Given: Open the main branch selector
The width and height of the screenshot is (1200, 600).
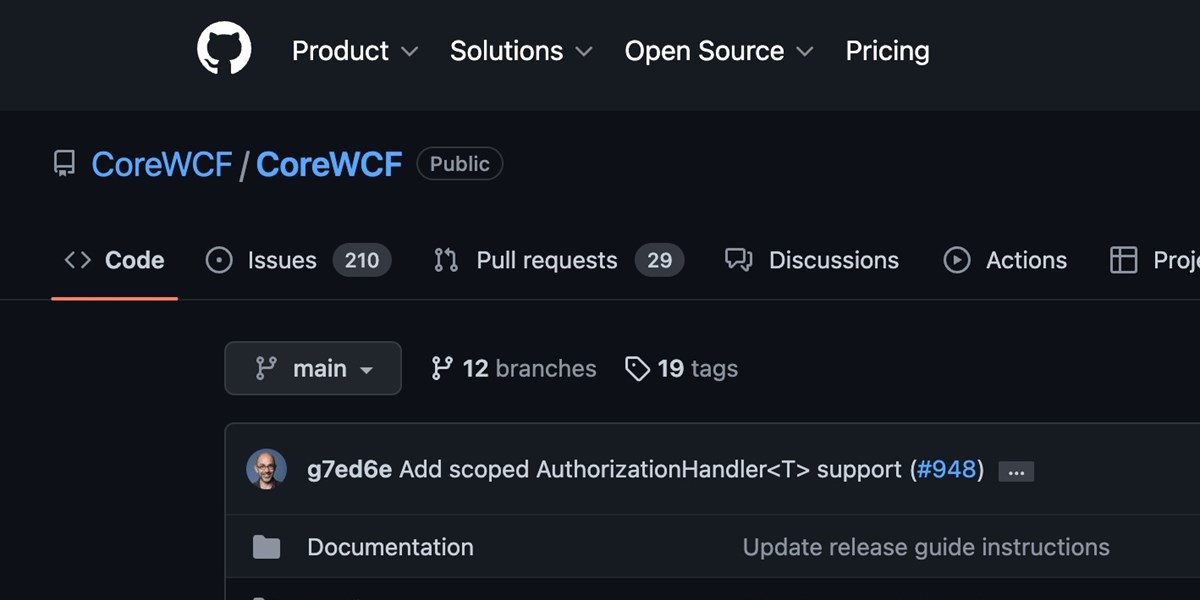Looking at the screenshot, I should (x=313, y=368).
